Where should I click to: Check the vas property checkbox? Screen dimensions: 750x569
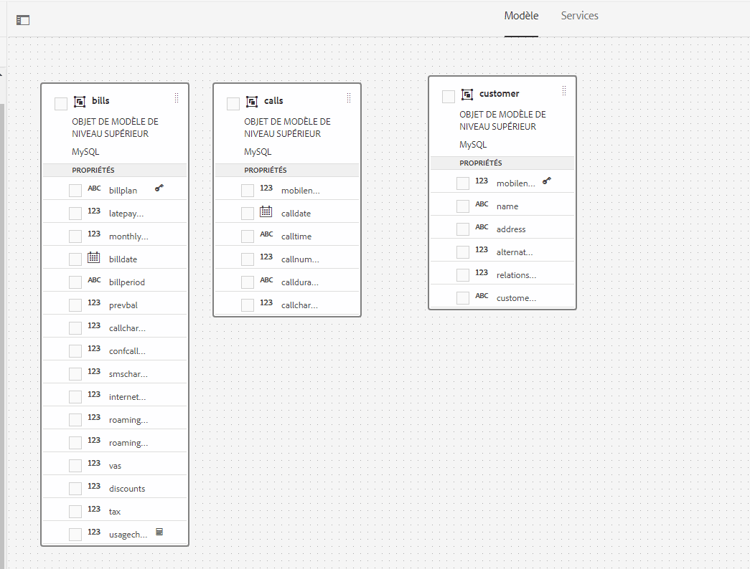tap(75, 466)
